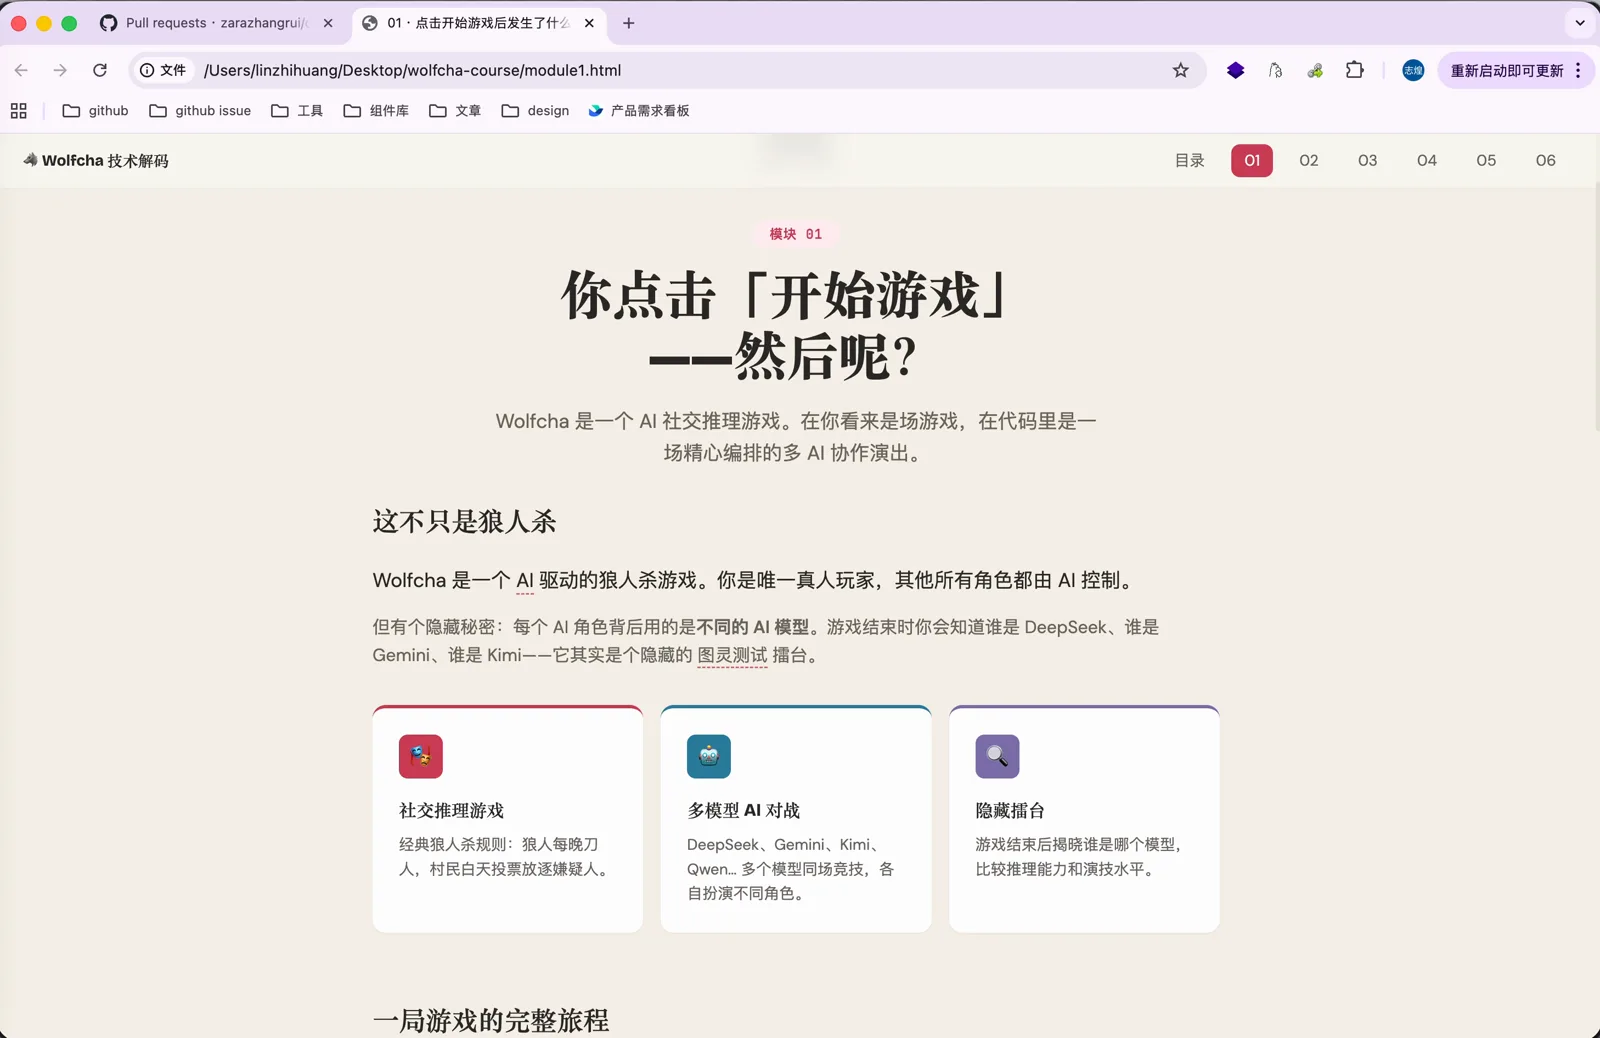This screenshot has height=1038, width=1600.
Task: Bookmark this page with the star icon
Action: tap(1181, 70)
